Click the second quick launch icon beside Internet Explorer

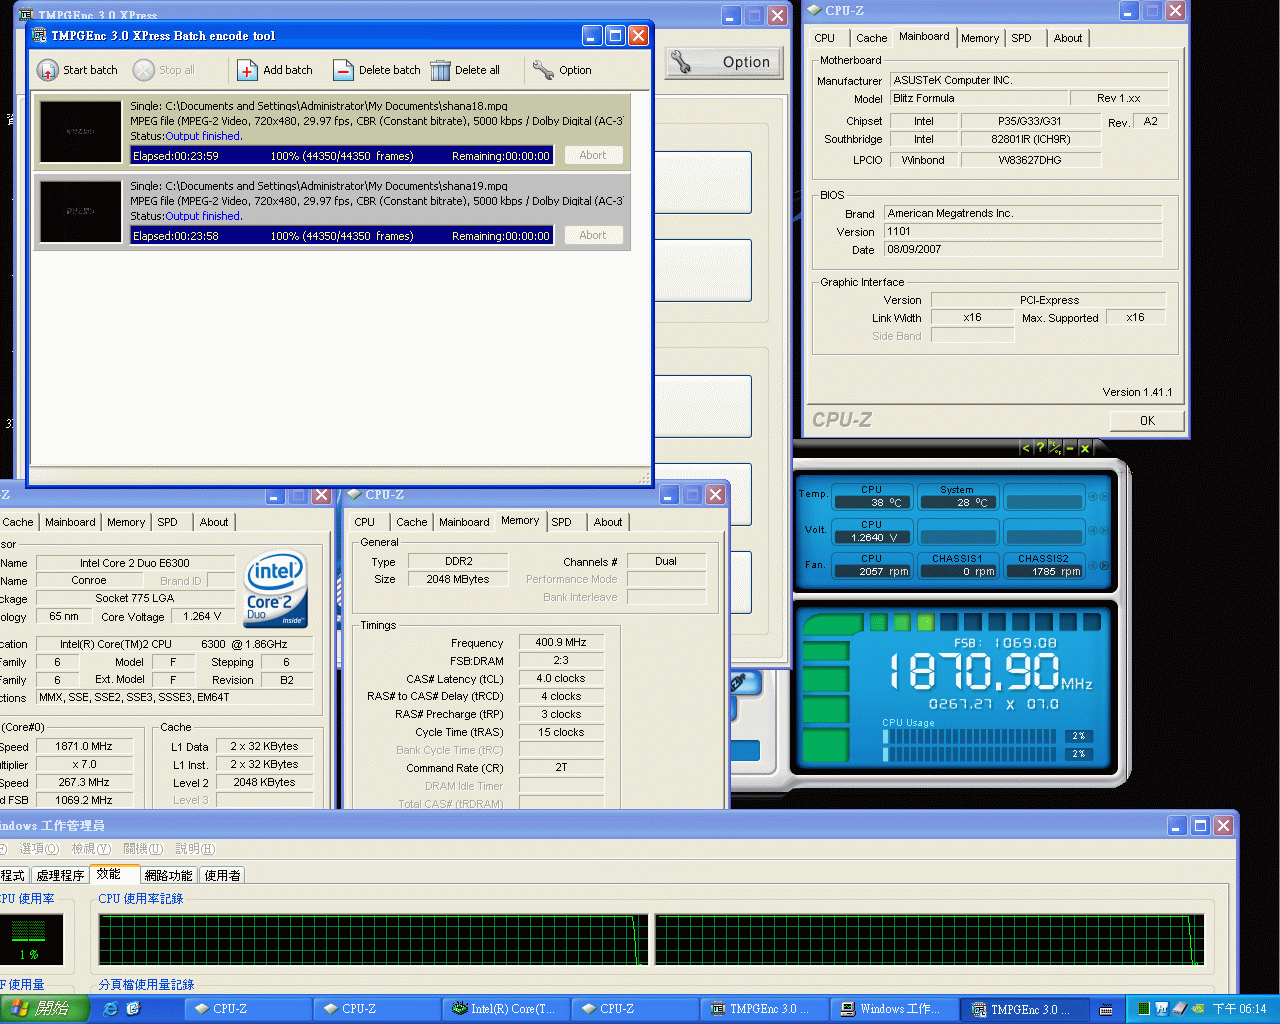pyautogui.click(x=133, y=1009)
